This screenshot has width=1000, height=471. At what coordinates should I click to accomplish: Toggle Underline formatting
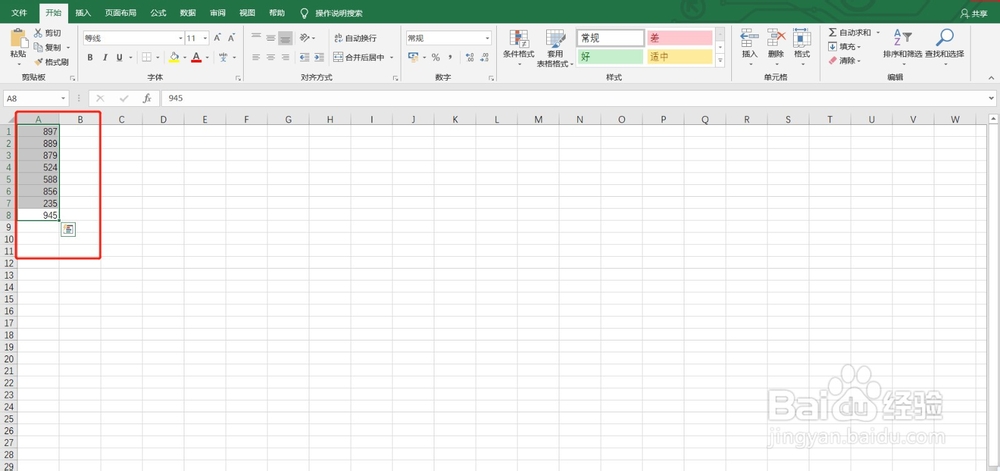(119, 57)
